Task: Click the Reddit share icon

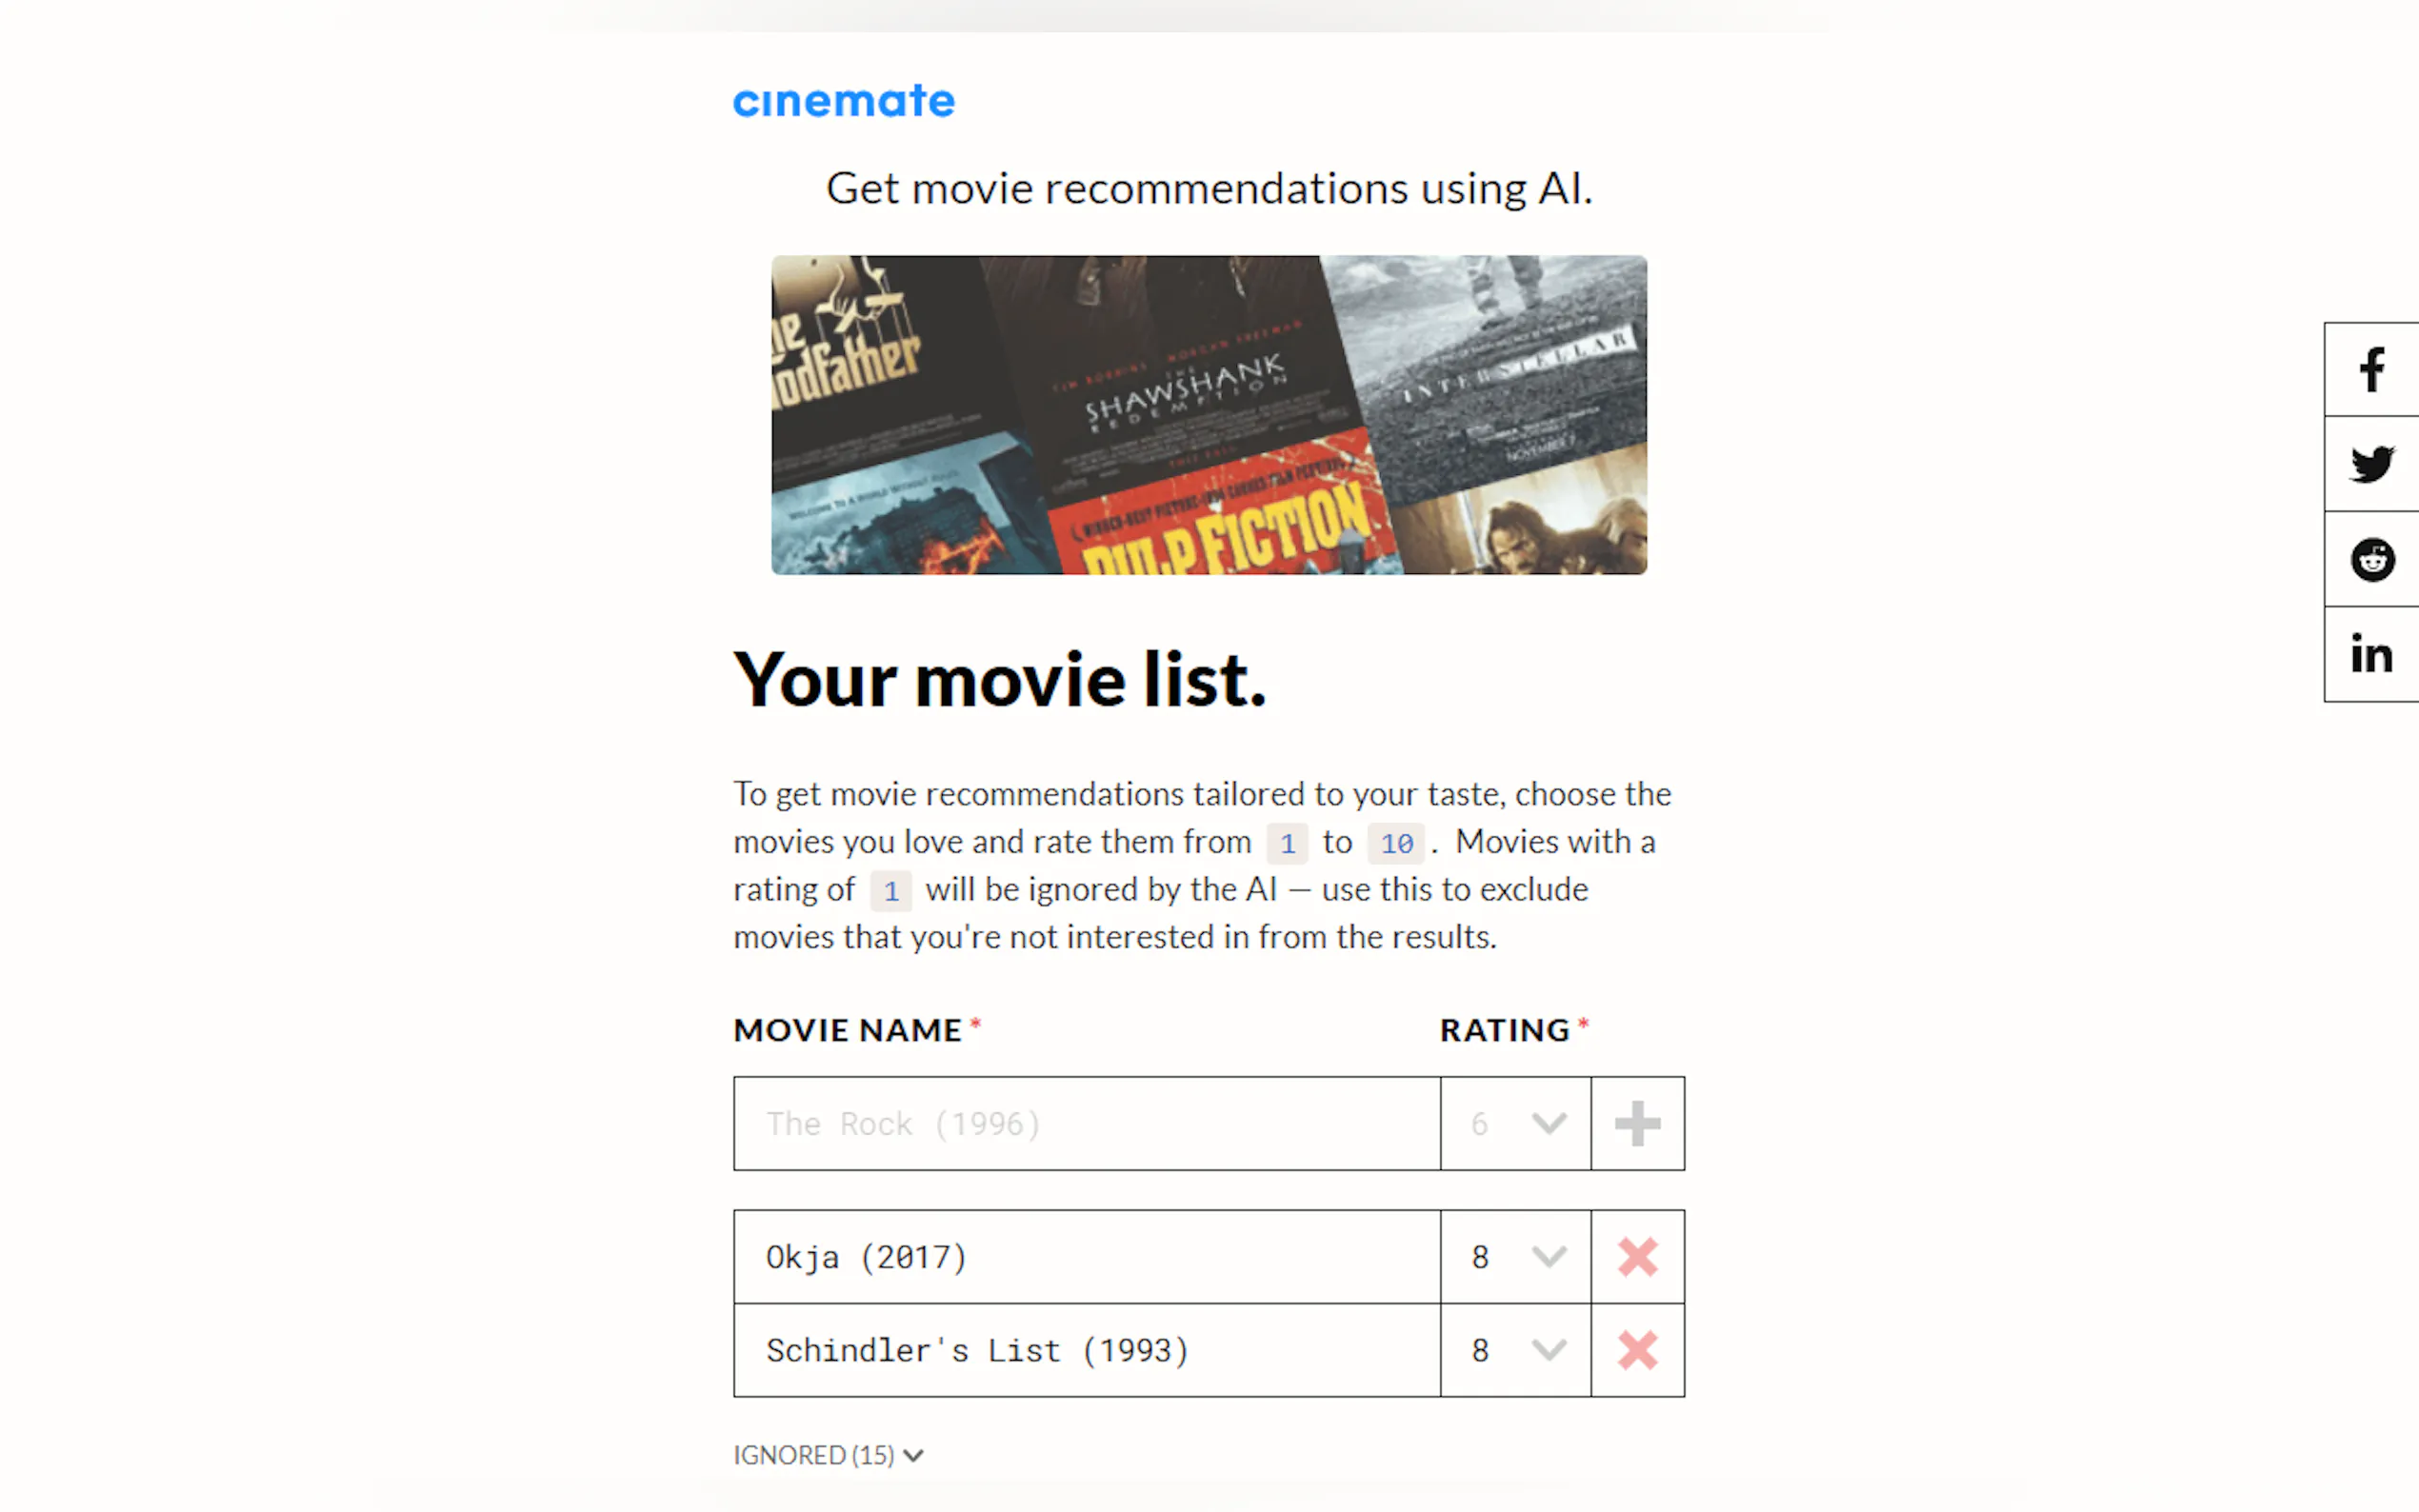Action: pyautogui.click(x=2371, y=559)
